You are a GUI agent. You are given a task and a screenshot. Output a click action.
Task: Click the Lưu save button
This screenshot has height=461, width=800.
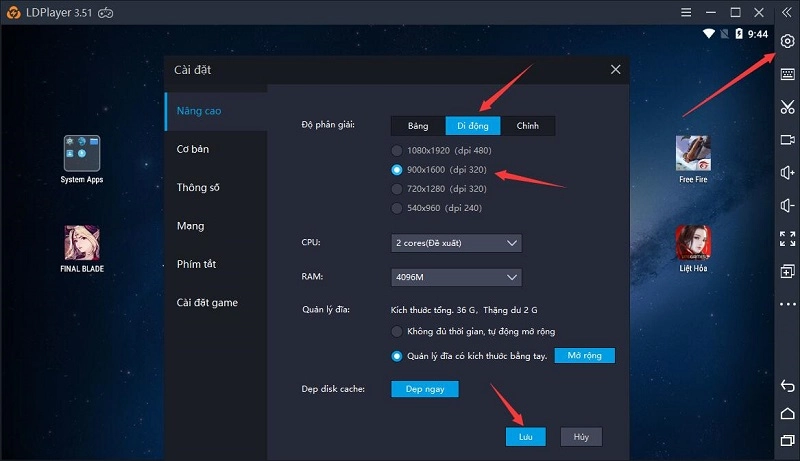pos(526,437)
